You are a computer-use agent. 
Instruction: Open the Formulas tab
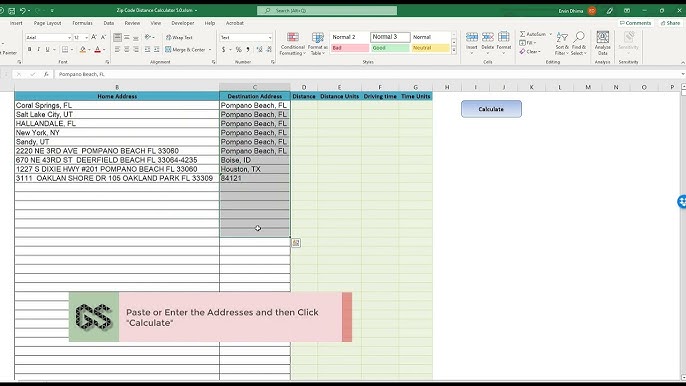pyautogui.click(x=82, y=23)
